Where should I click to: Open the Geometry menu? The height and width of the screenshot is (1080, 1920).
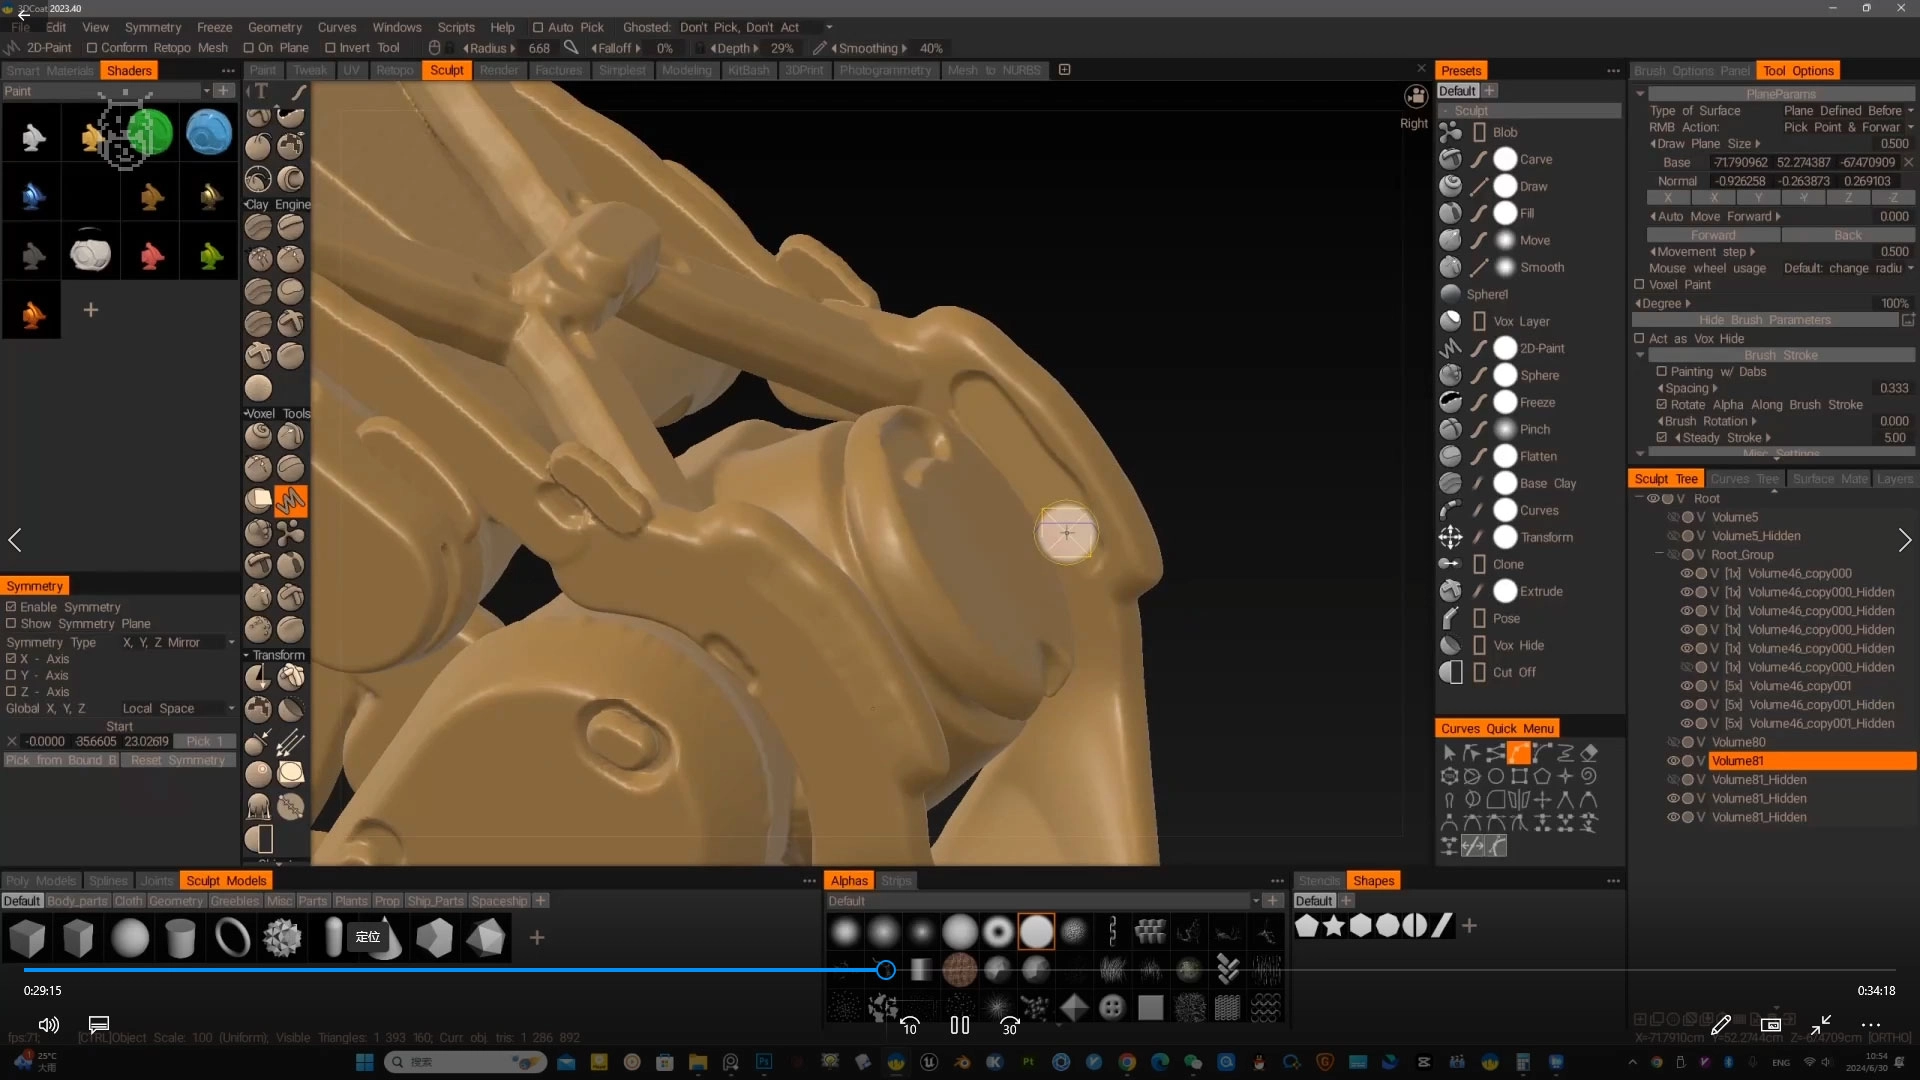274,27
